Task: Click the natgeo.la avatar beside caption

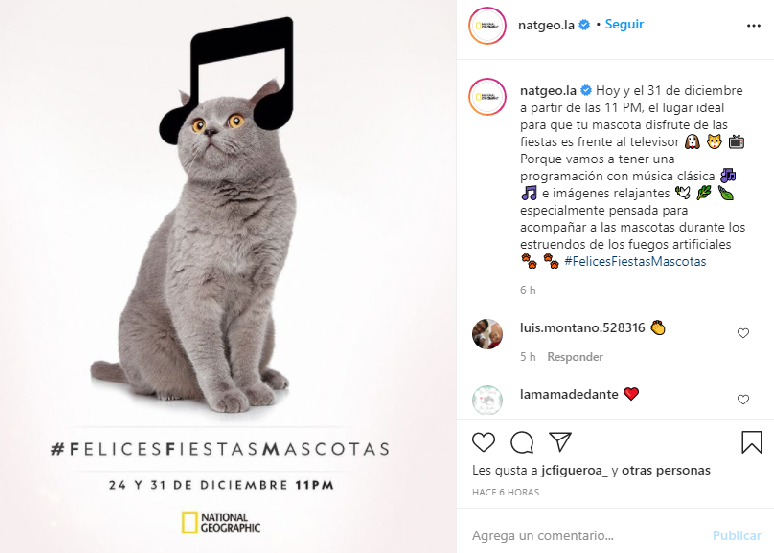Action: click(487, 97)
